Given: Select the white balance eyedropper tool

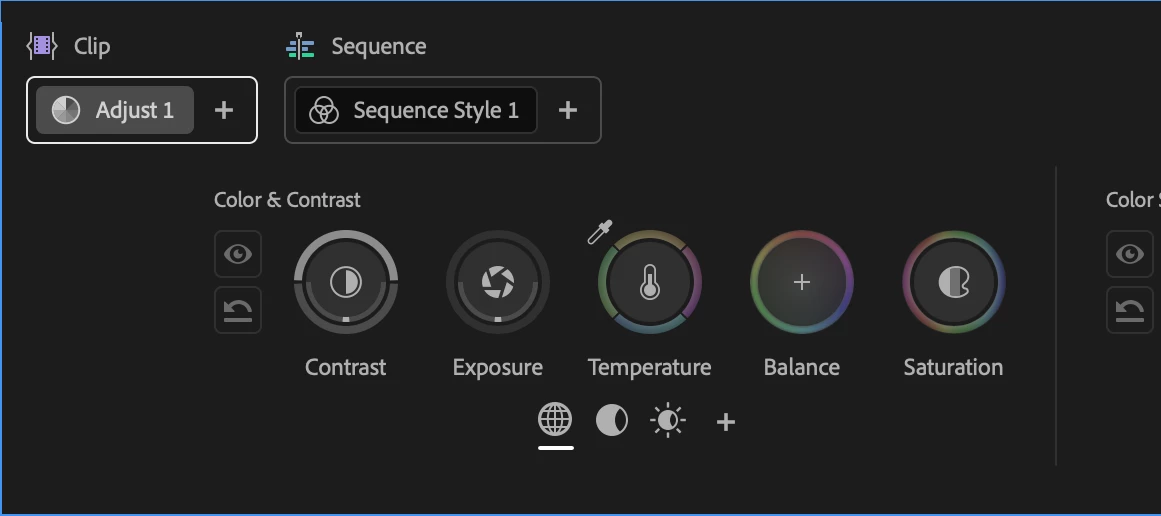Looking at the screenshot, I should tap(600, 232).
